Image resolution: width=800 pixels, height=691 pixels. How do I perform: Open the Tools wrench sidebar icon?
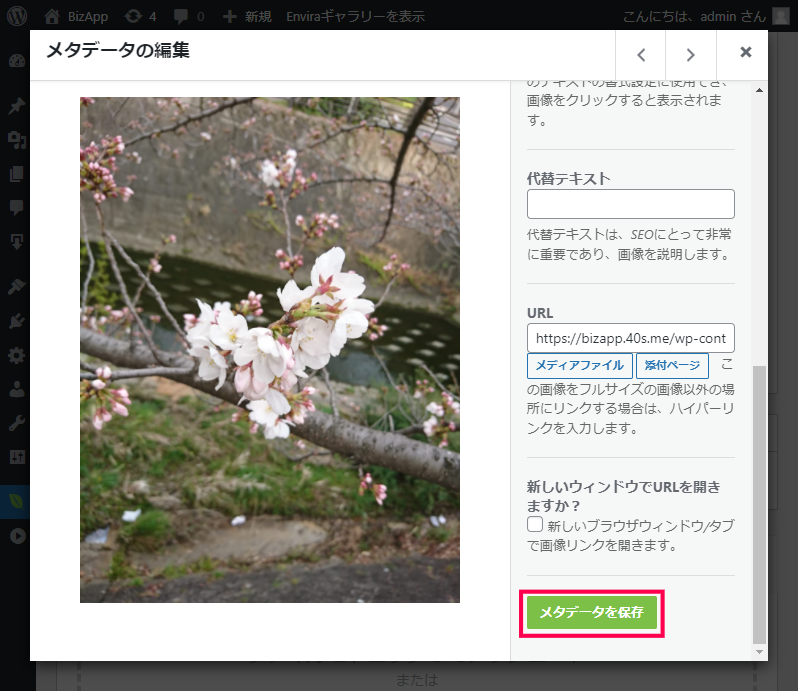coord(17,423)
